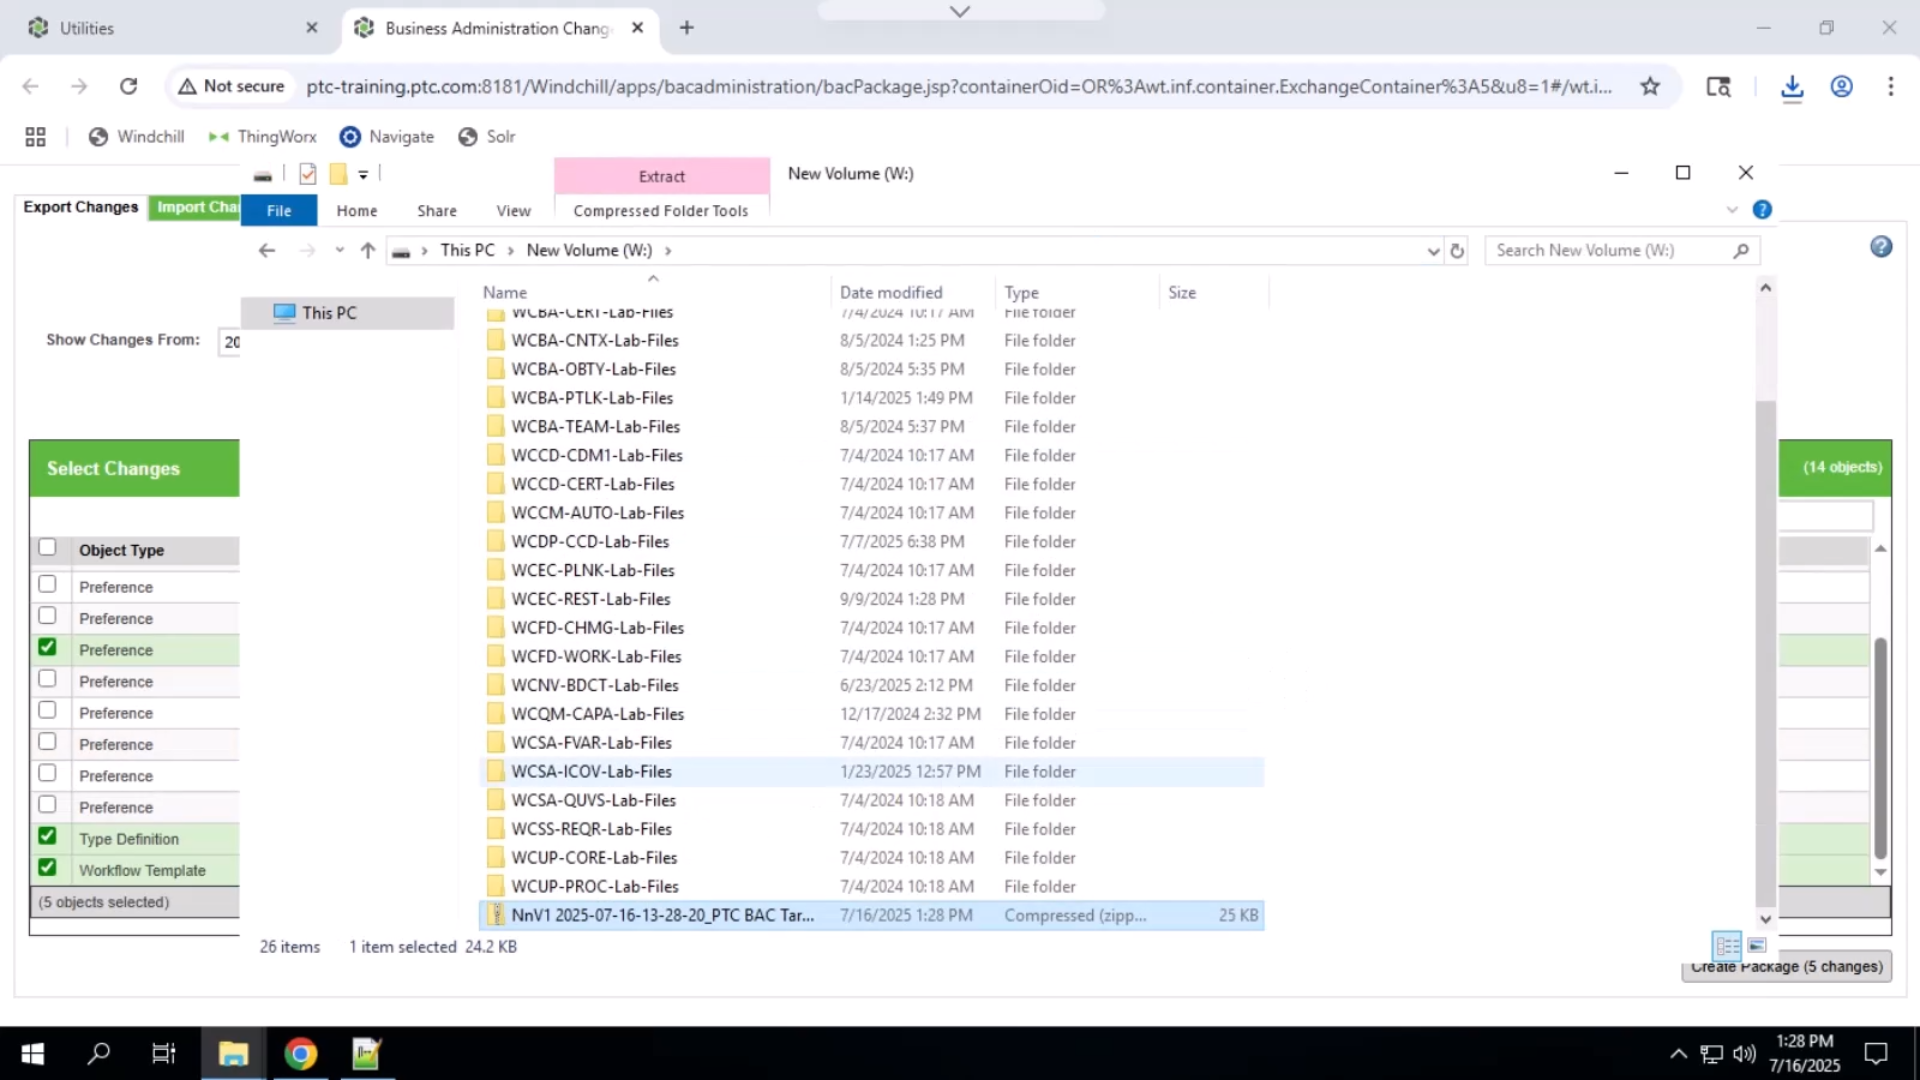Click the Chrome taskbar icon

tap(300, 1054)
